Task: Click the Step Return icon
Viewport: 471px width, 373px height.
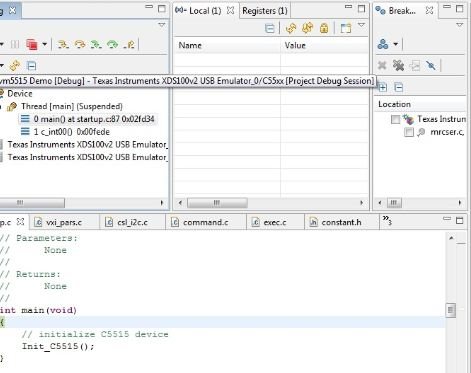Action: click(129, 44)
